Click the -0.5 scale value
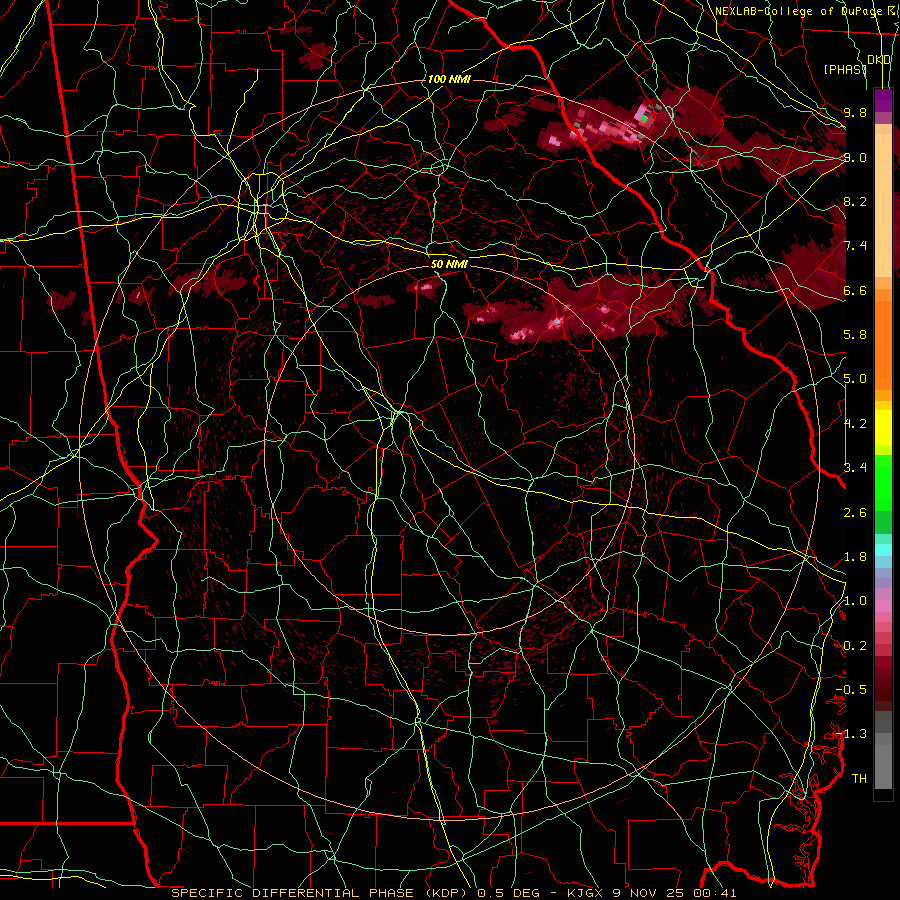900x900 pixels. (x=851, y=689)
